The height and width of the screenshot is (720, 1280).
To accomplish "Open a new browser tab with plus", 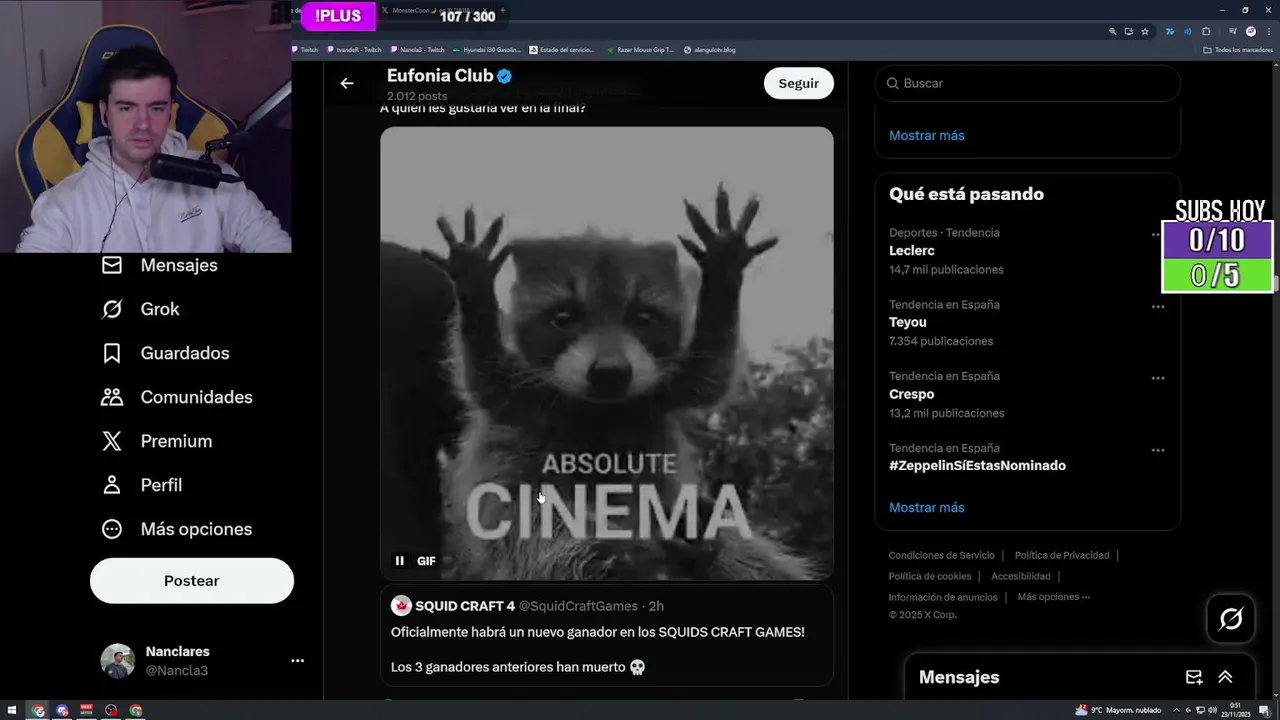I will point(502,10).
